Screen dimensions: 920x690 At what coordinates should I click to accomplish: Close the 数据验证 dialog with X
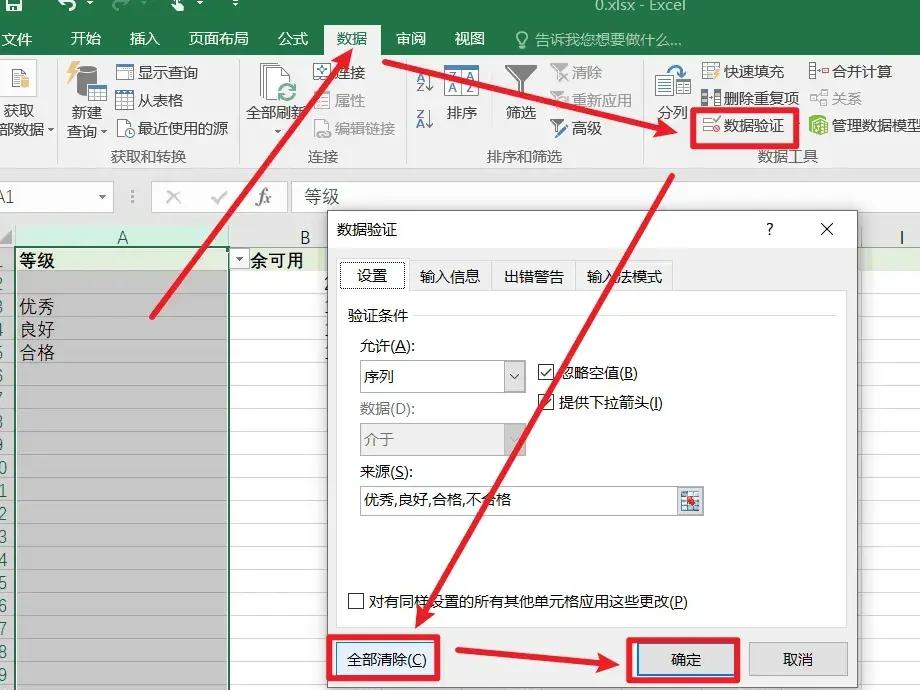coord(827,229)
